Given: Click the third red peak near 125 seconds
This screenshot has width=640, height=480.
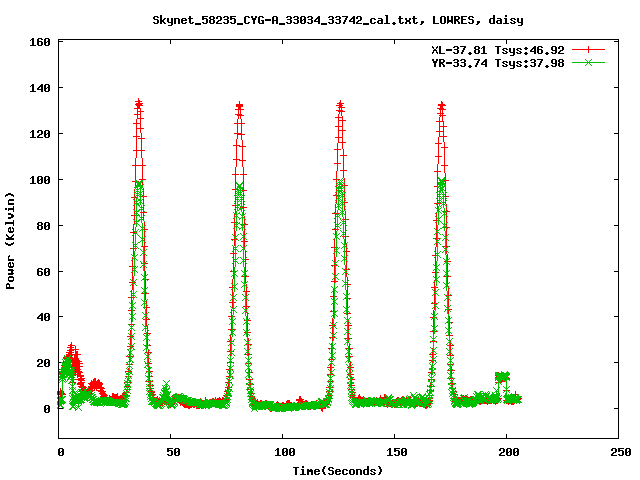Looking at the screenshot, I should tap(340, 106).
